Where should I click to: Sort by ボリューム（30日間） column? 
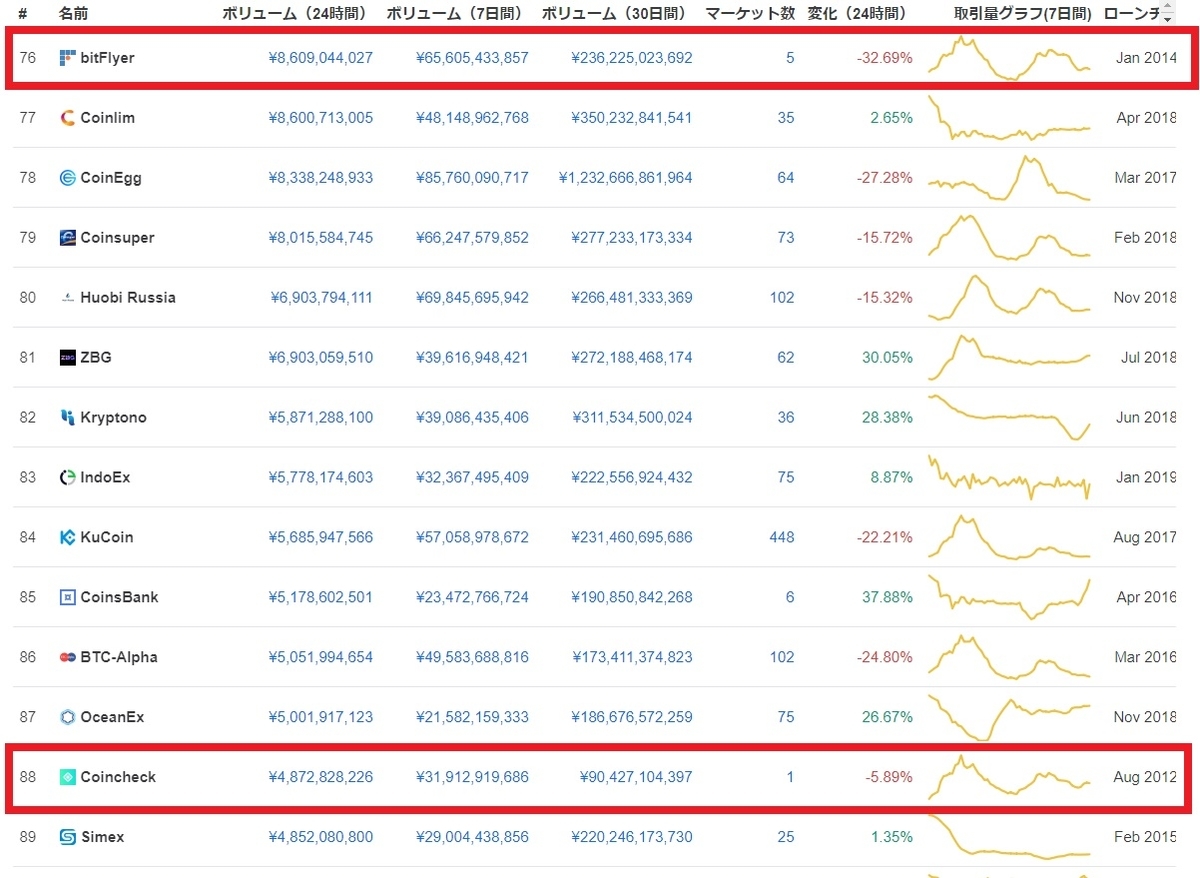pos(614,14)
